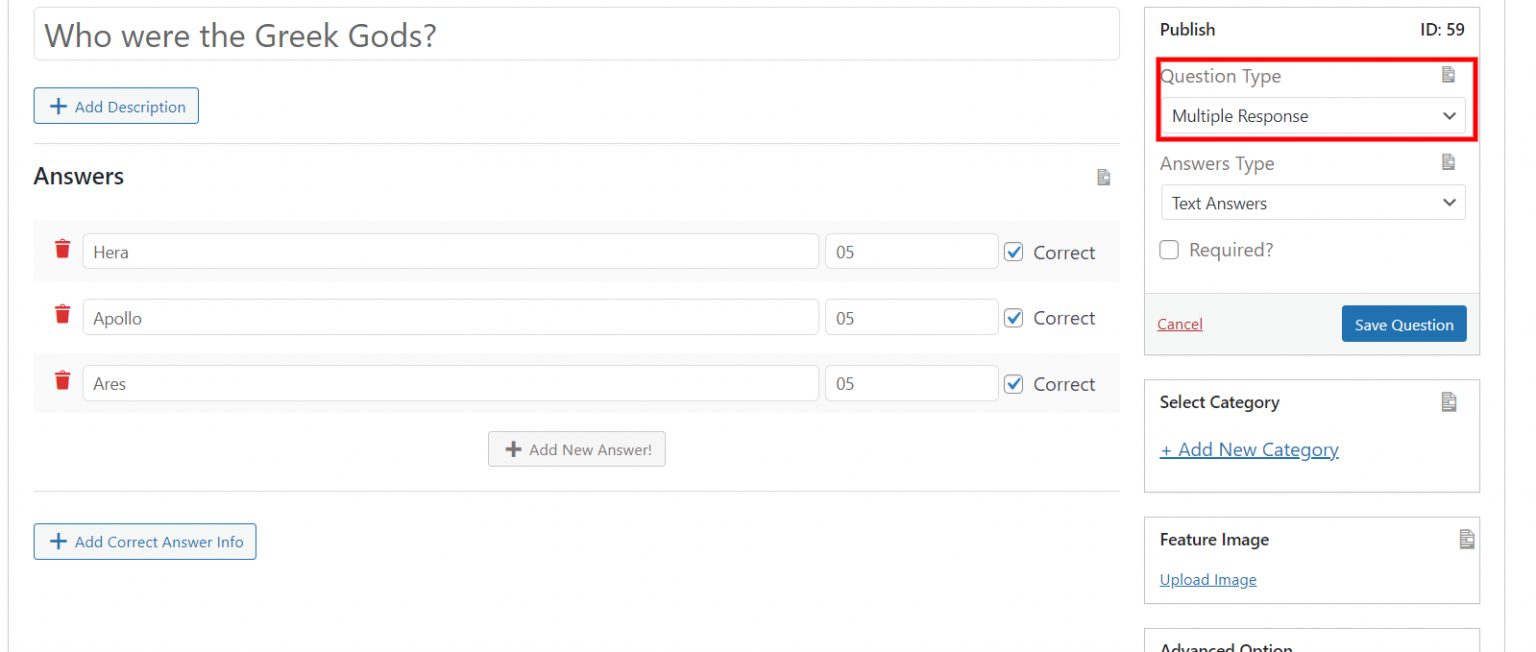Open the Select Category documentation icon
The width and height of the screenshot is (1536, 652).
pyautogui.click(x=1448, y=402)
